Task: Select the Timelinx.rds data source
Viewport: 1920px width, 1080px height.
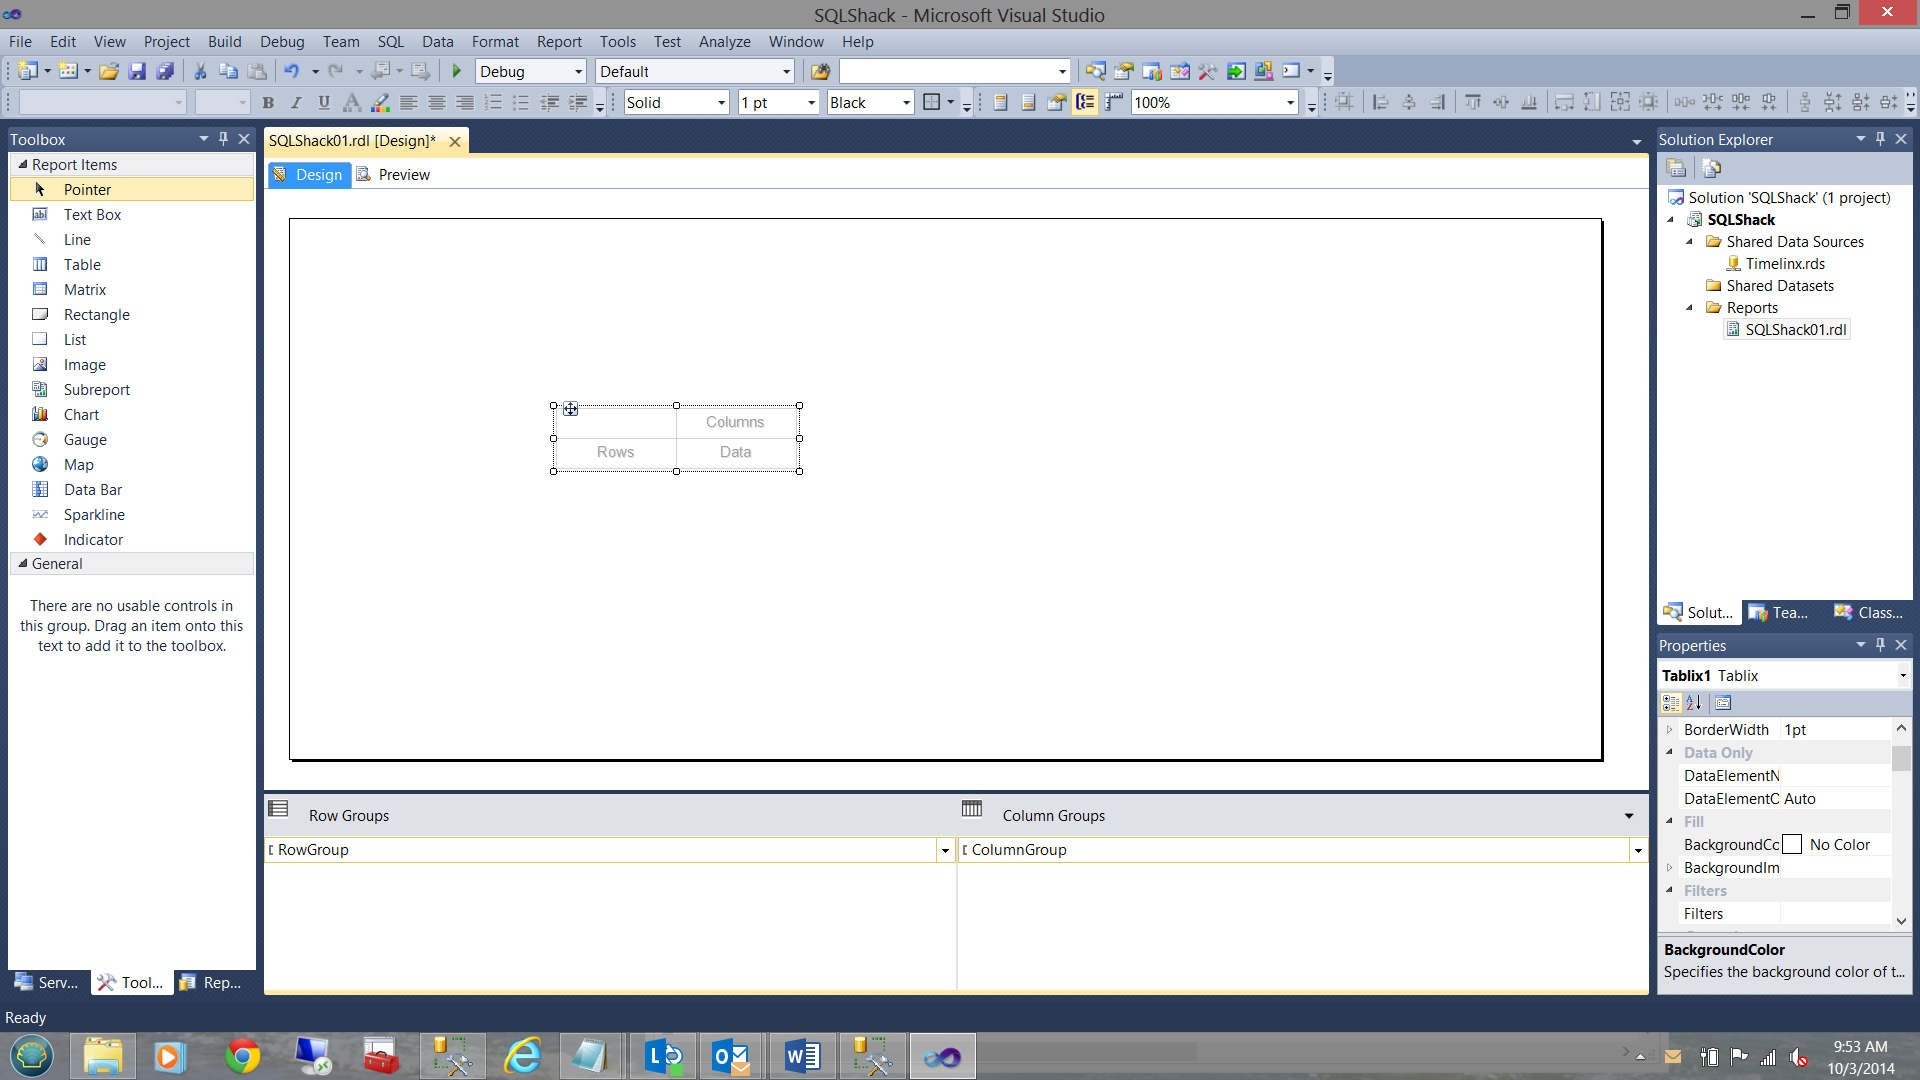Action: [x=1785, y=264]
